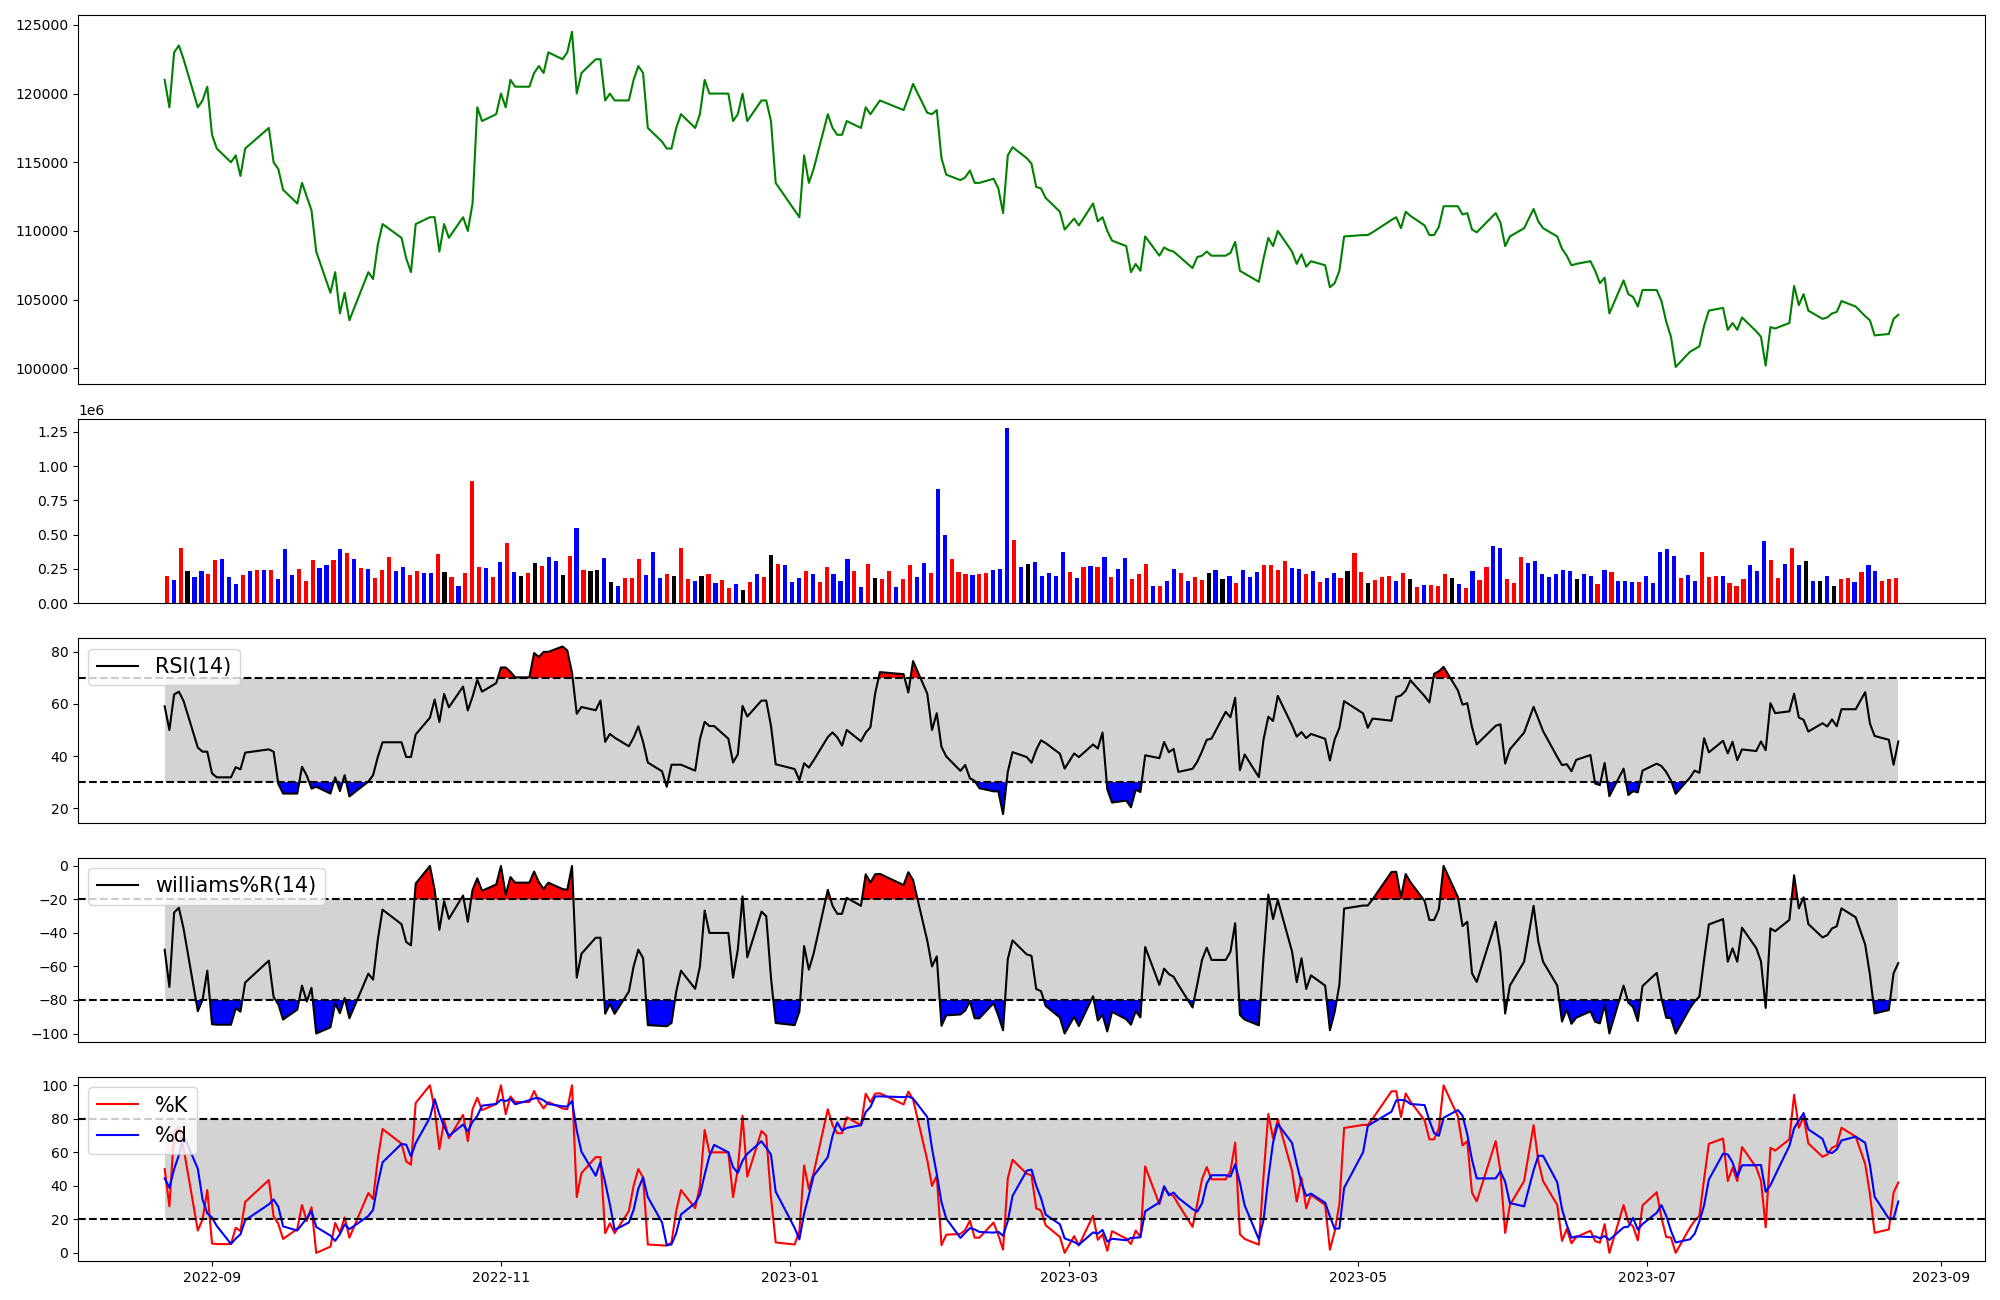Click the 1e6 volume scale label
Viewport: 2000px width, 1300px height.
pyautogui.click(x=91, y=411)
